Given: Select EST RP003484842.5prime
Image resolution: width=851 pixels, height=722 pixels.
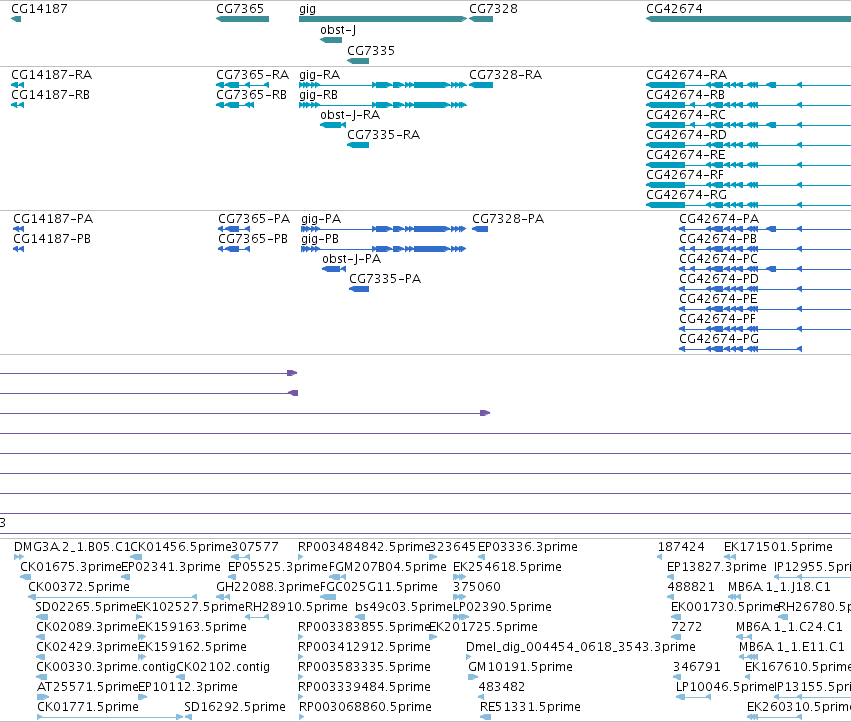Looking at the screenshot, I should point(364,547).
